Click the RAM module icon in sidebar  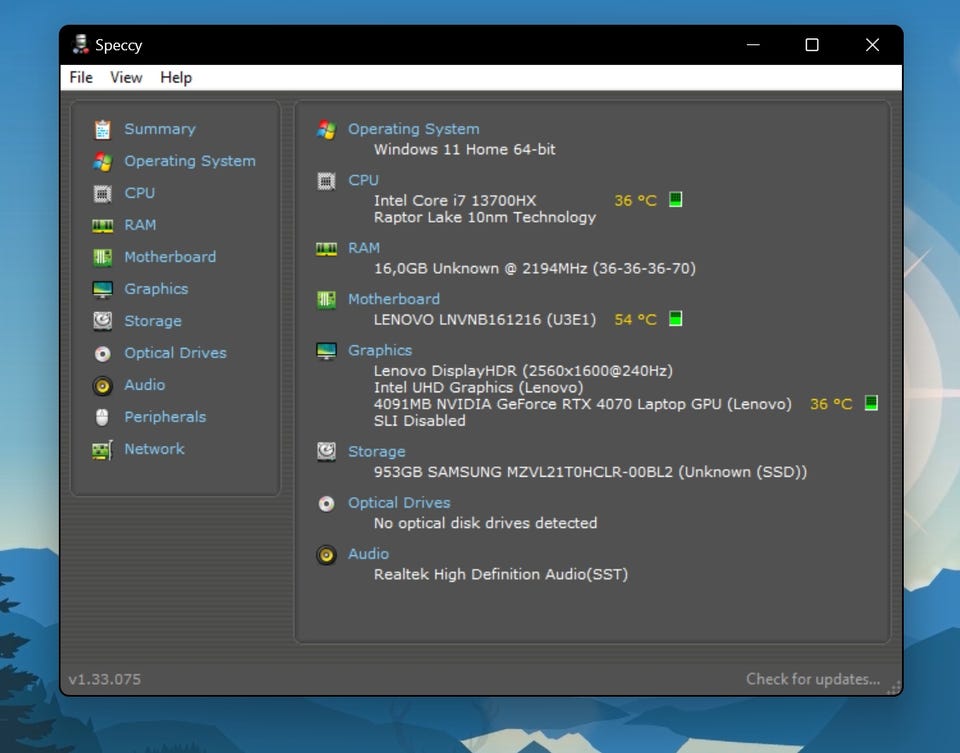pyautogui.click(x=102, y=225)
